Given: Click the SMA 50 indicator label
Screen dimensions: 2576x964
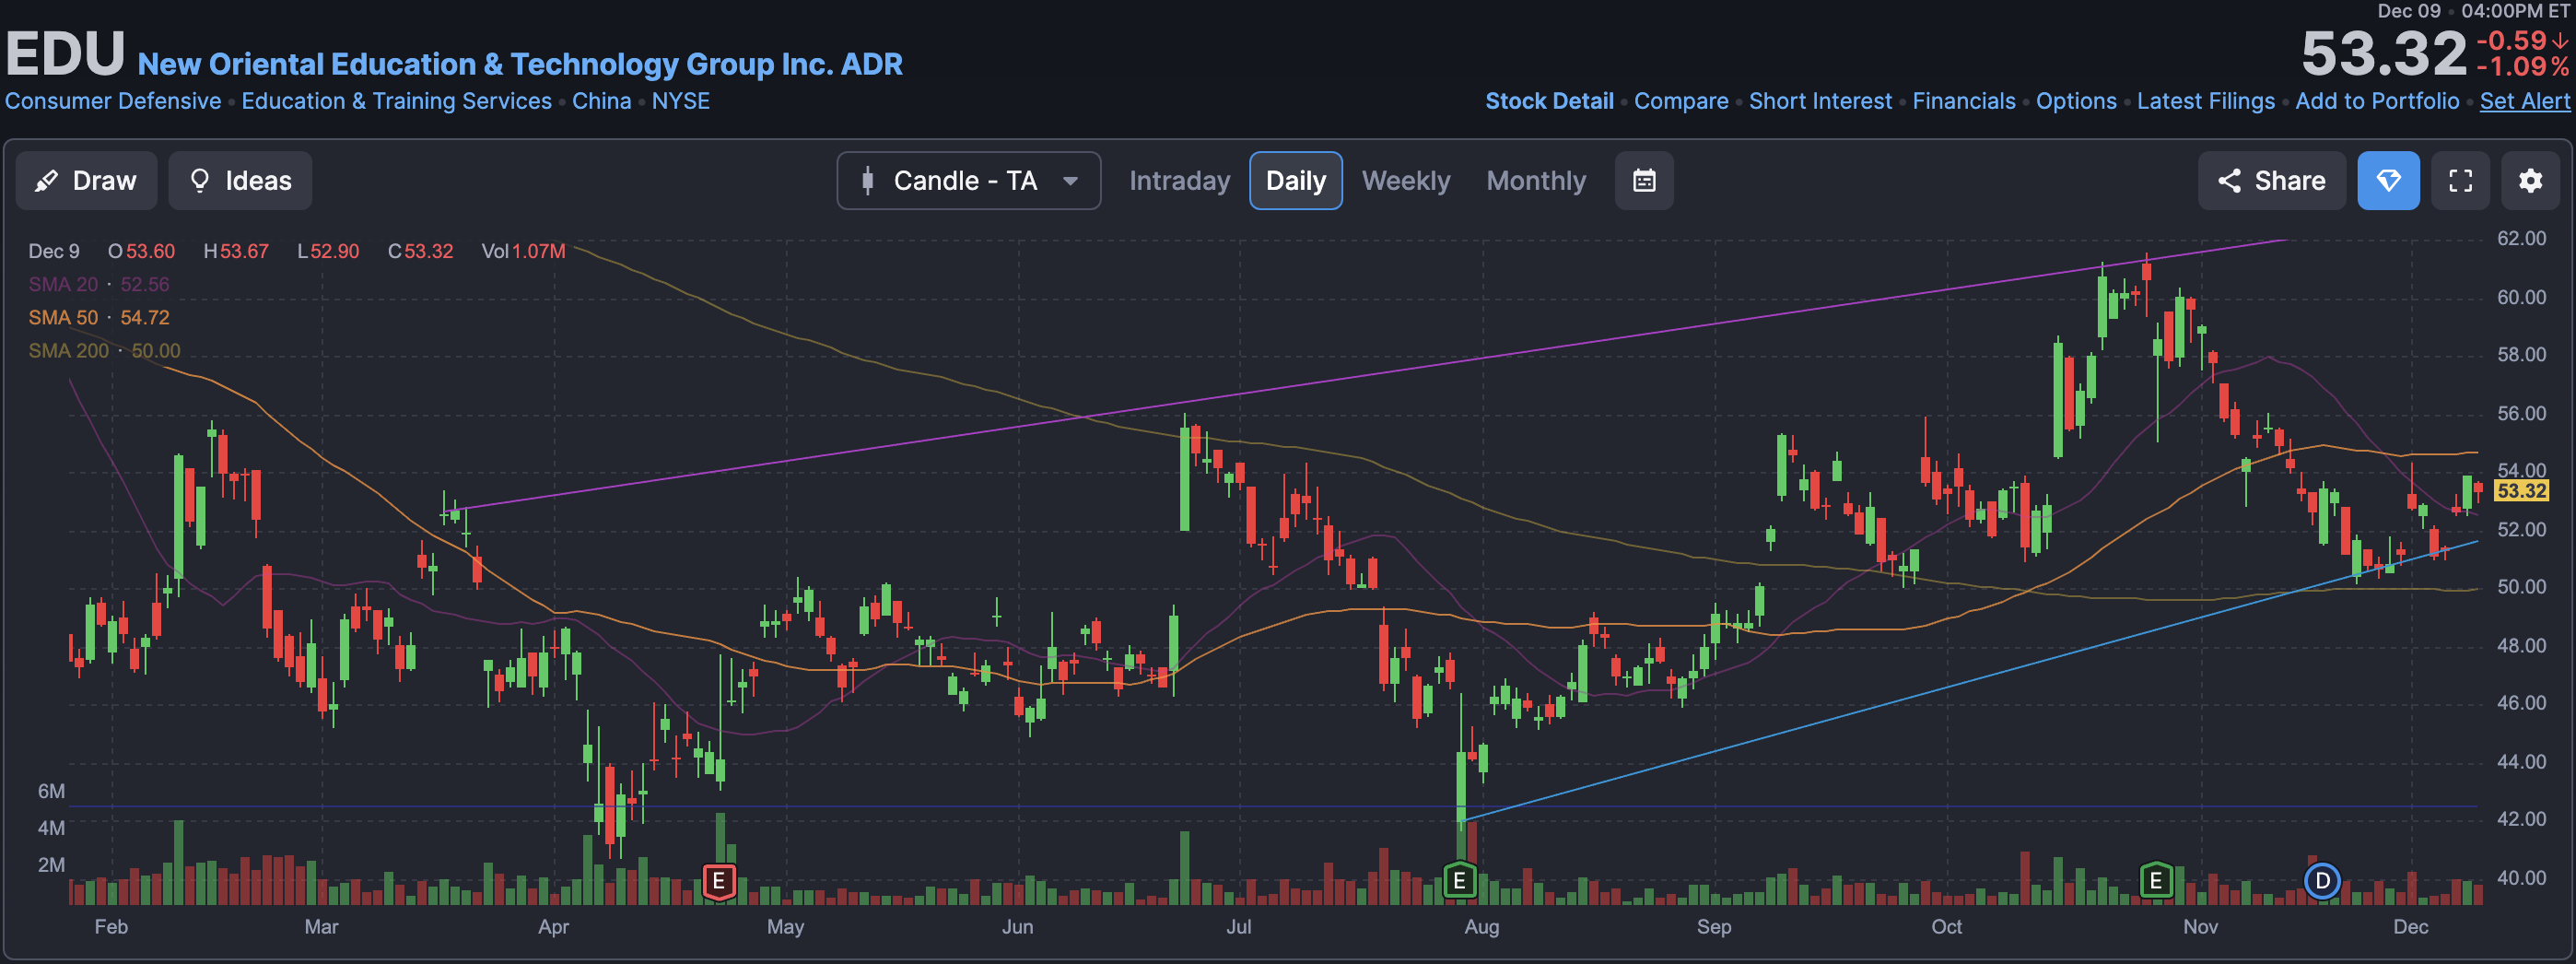Looking at the screenshot, I should [x=98, y=317].
